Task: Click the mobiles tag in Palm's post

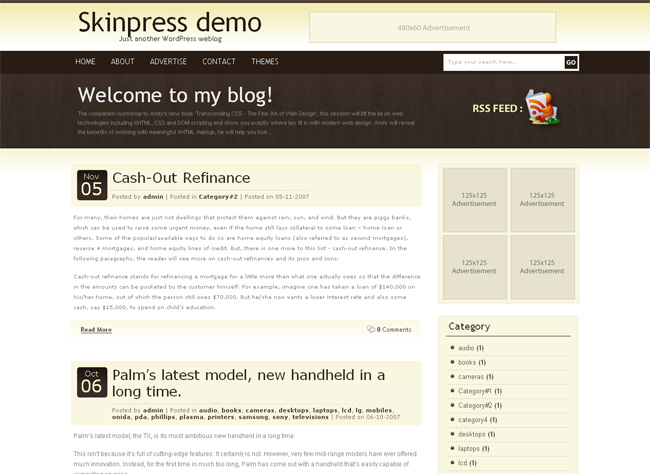Action: point(378,410)
